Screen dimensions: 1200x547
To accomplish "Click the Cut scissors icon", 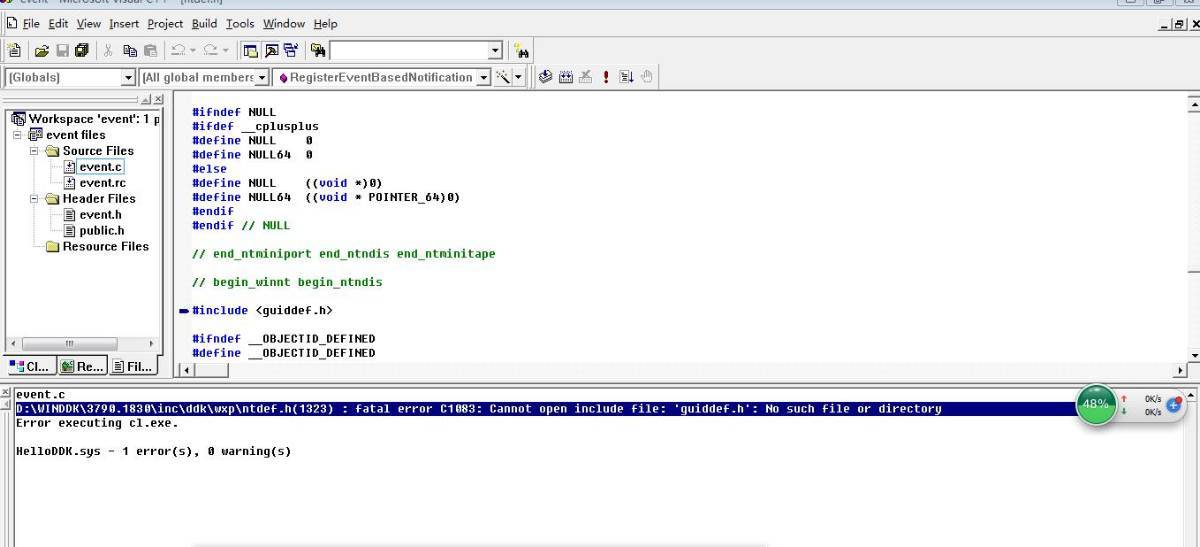I will pyautogui.click(x=108, y=50).
